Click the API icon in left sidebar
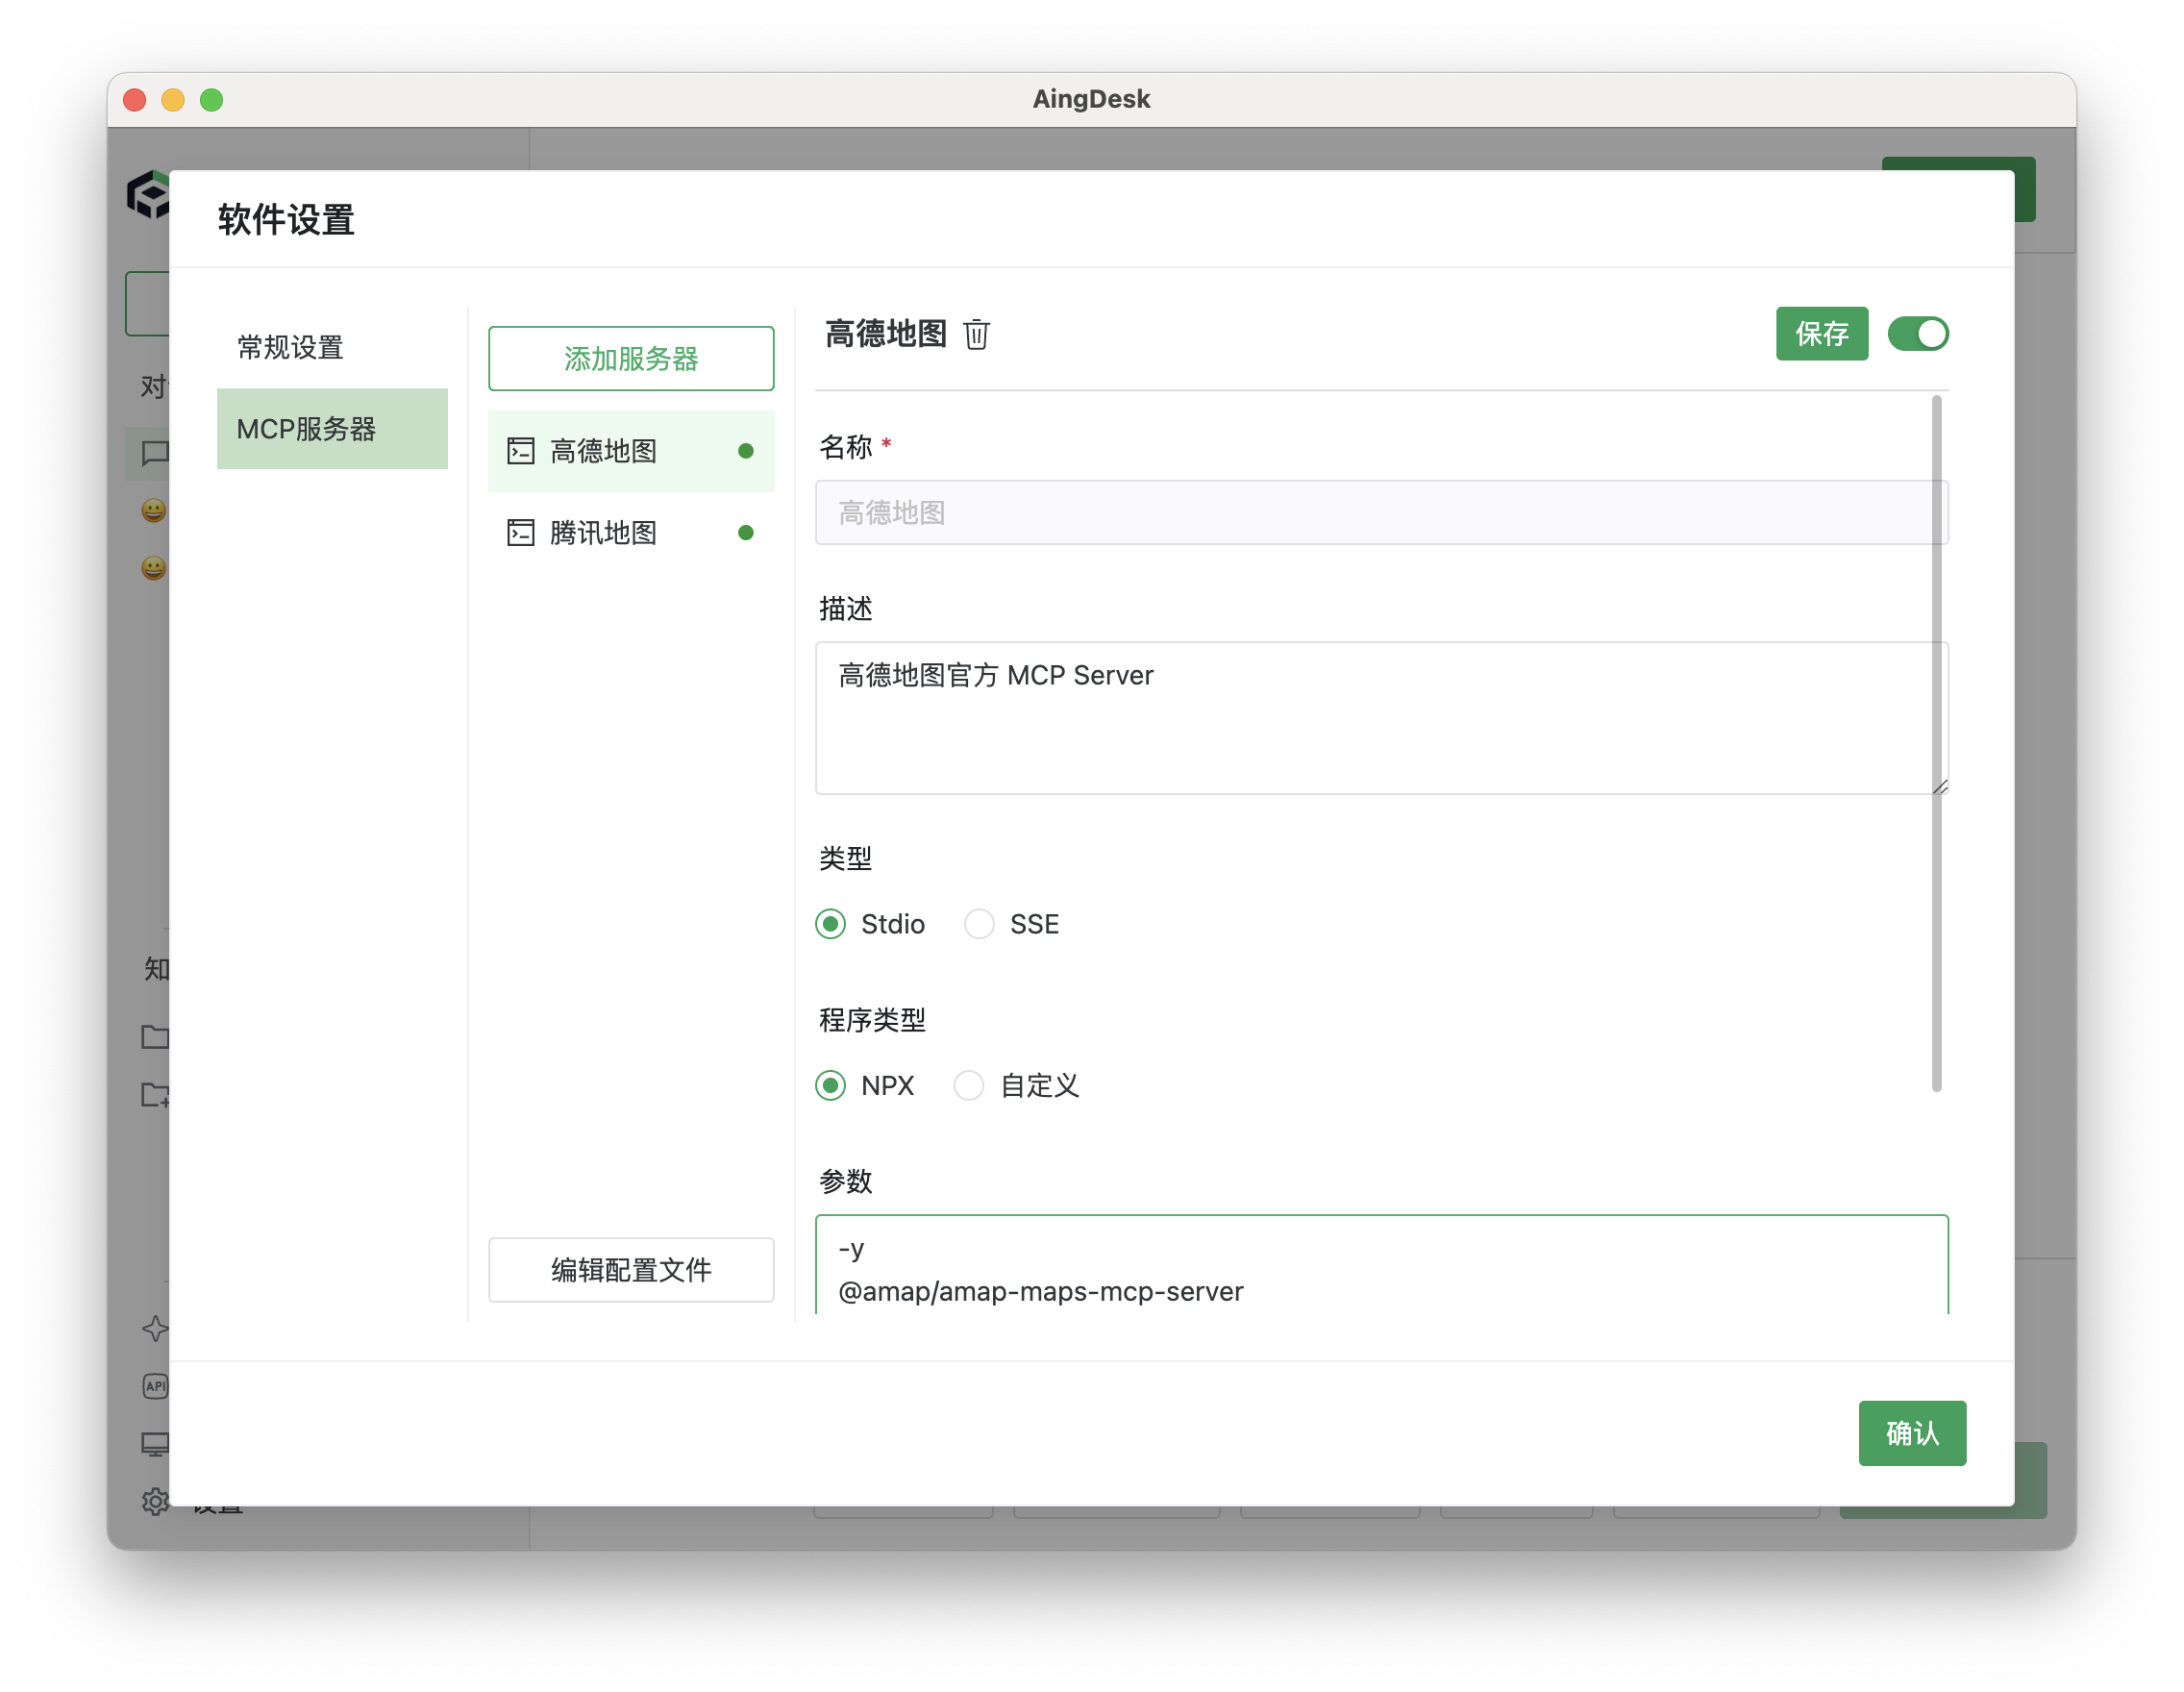2184x1692 pixels. tap(155, 1386)
